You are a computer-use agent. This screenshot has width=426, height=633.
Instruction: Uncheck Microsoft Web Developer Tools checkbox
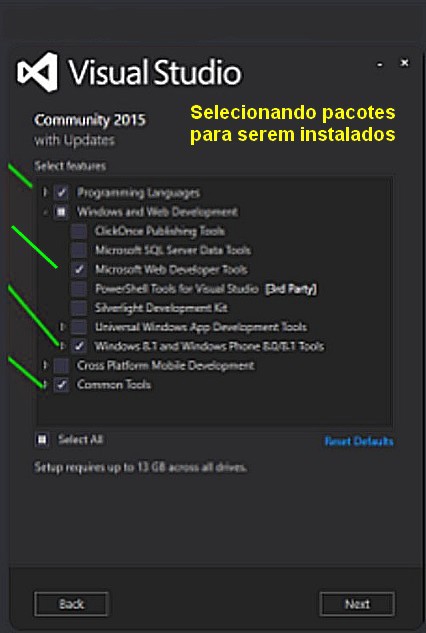(x=79, y=269)
